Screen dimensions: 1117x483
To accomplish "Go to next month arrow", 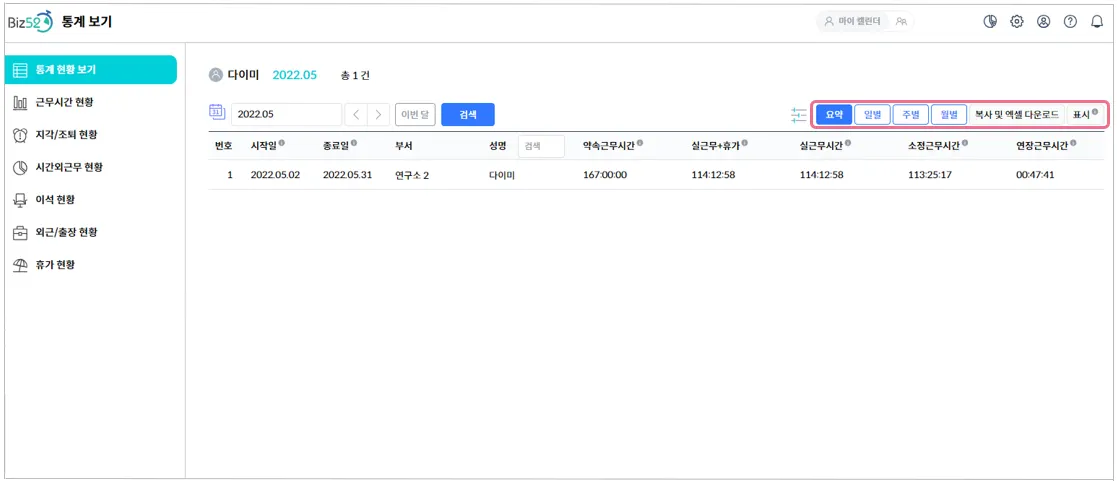I will [x=379, y=115].
